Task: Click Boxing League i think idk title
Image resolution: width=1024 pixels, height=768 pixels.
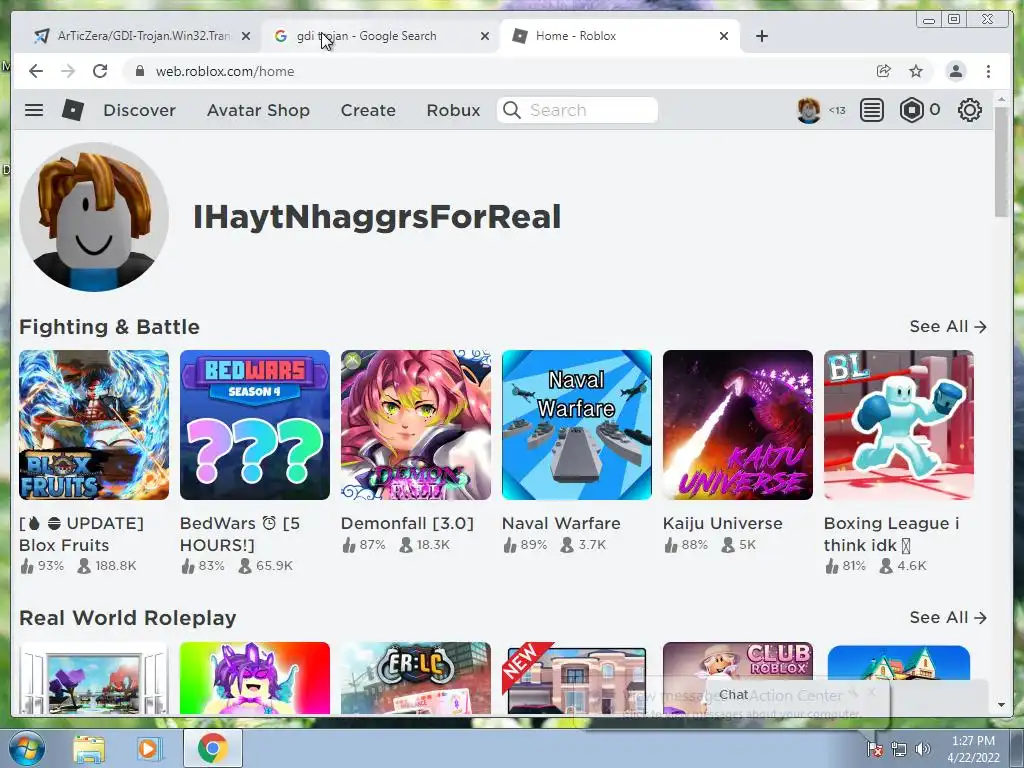Action: pos(891,534)
